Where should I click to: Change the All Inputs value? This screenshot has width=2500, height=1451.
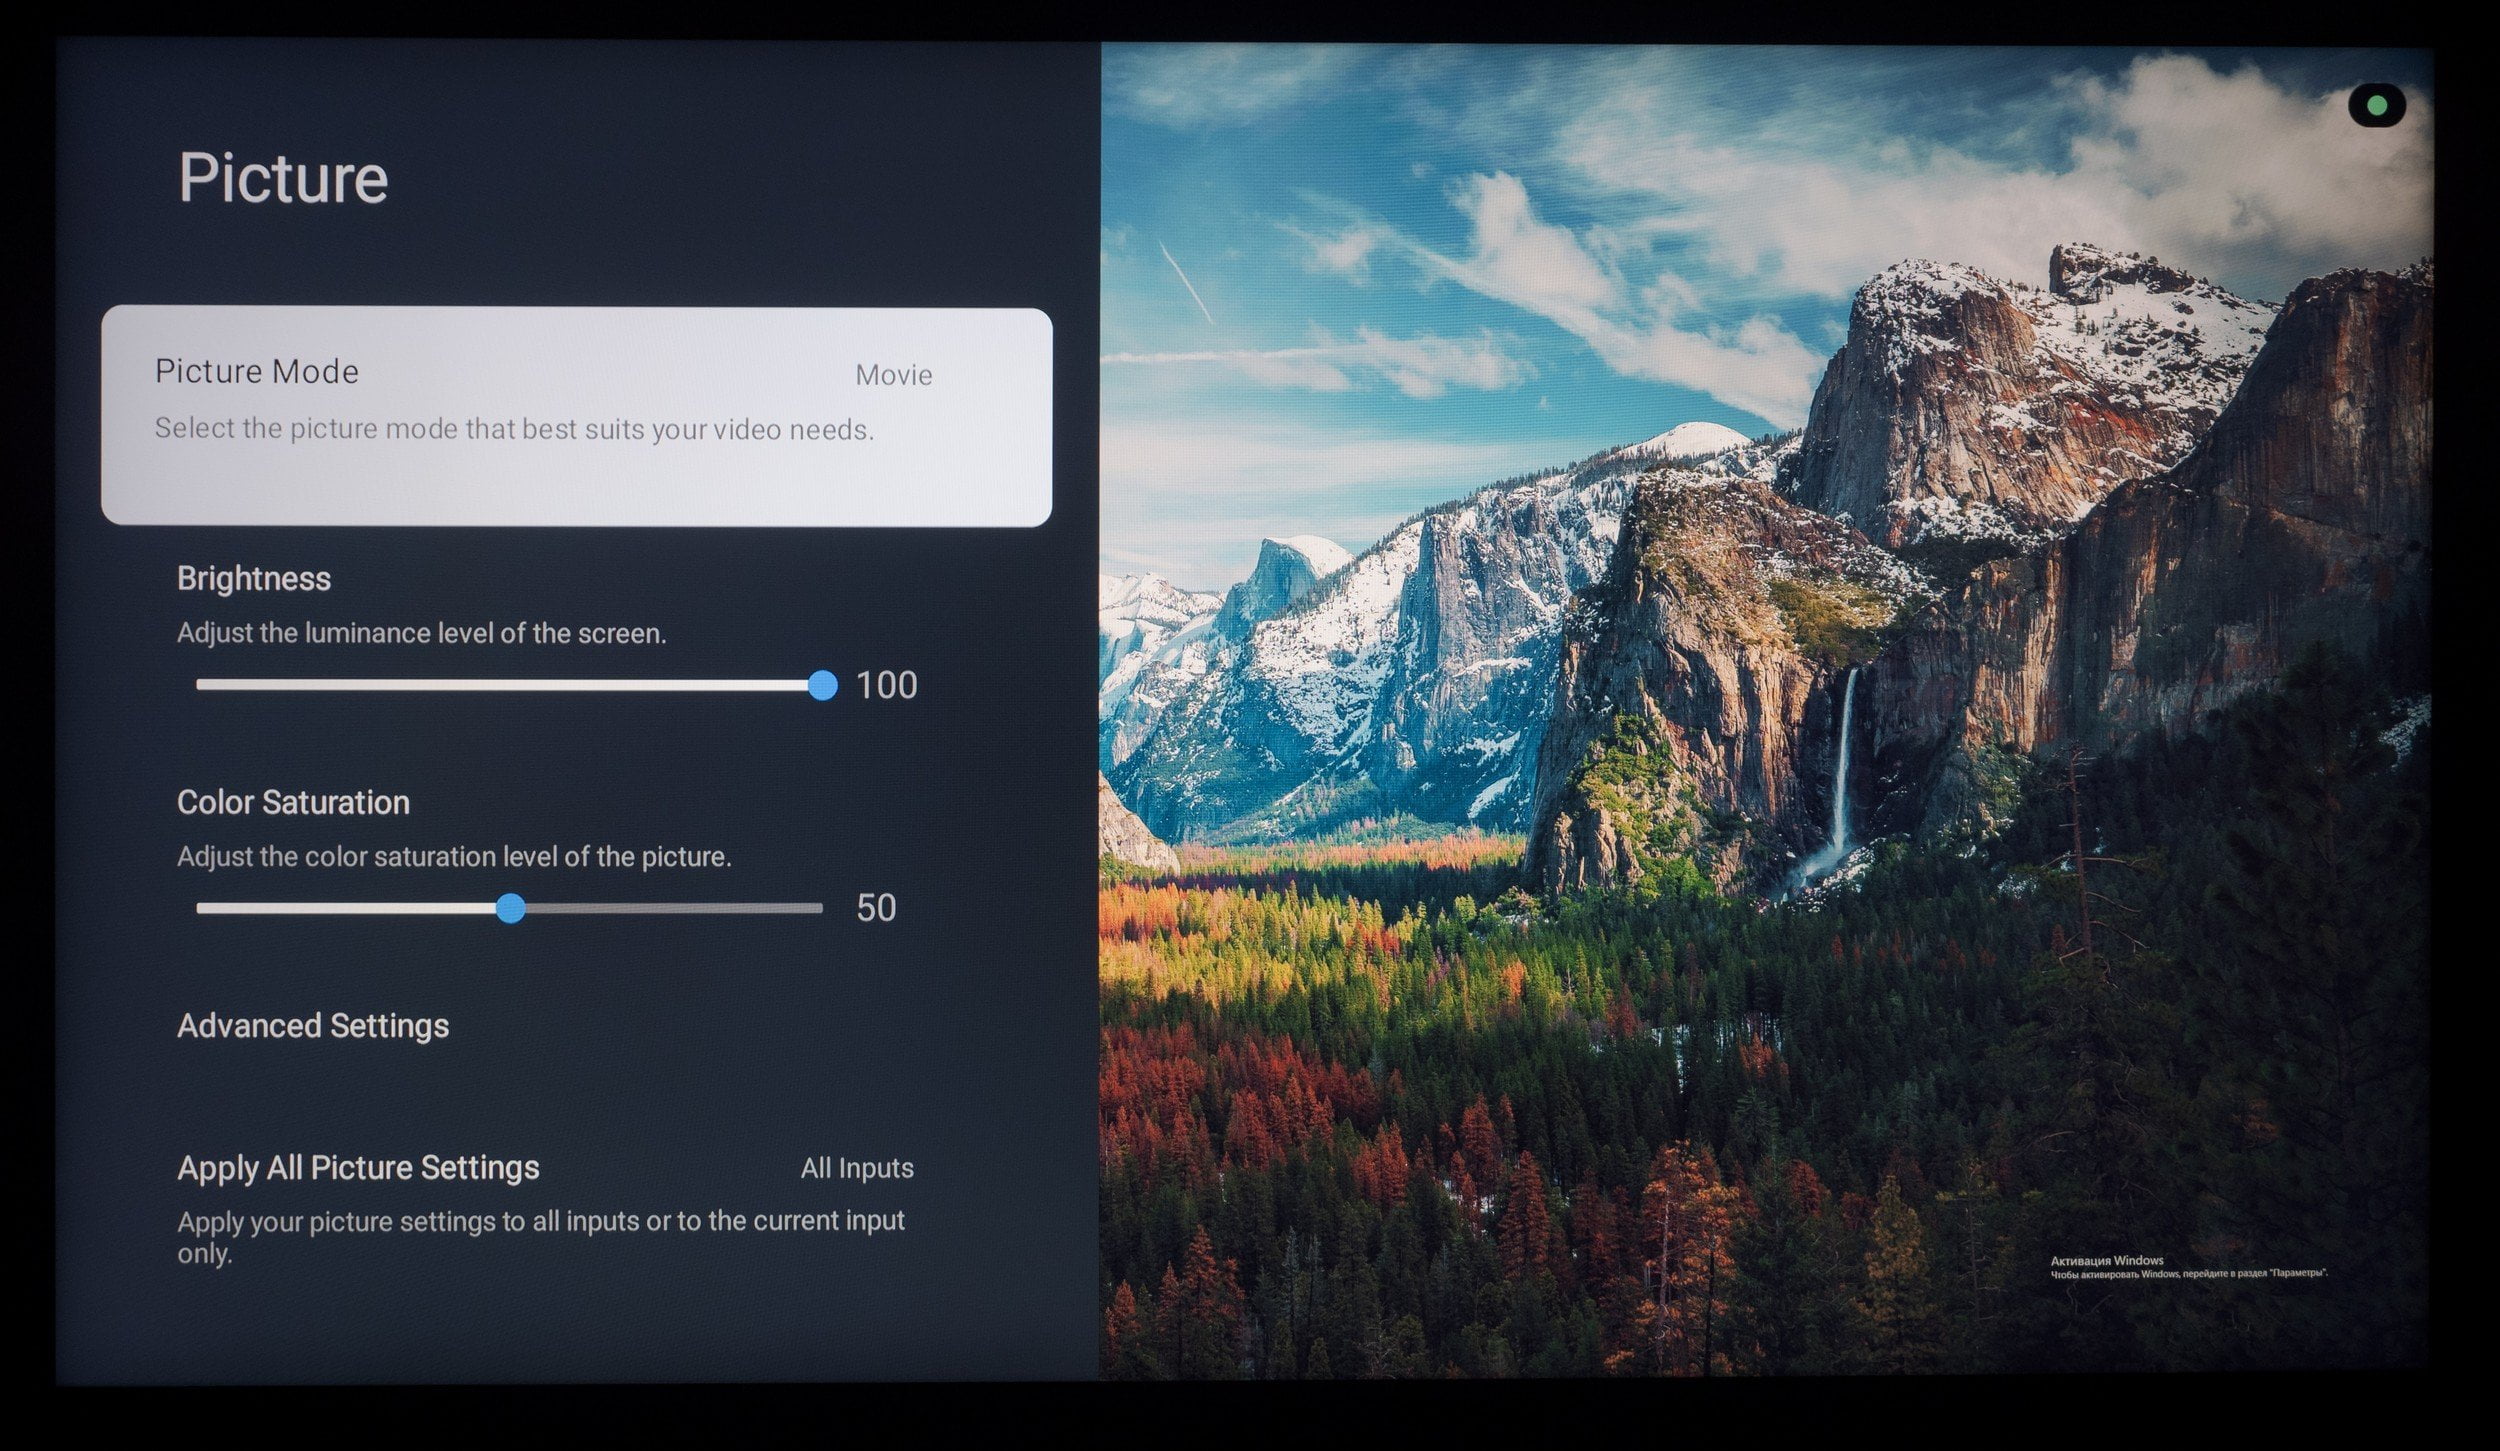pyautogui.click(x=857, y=1168)
